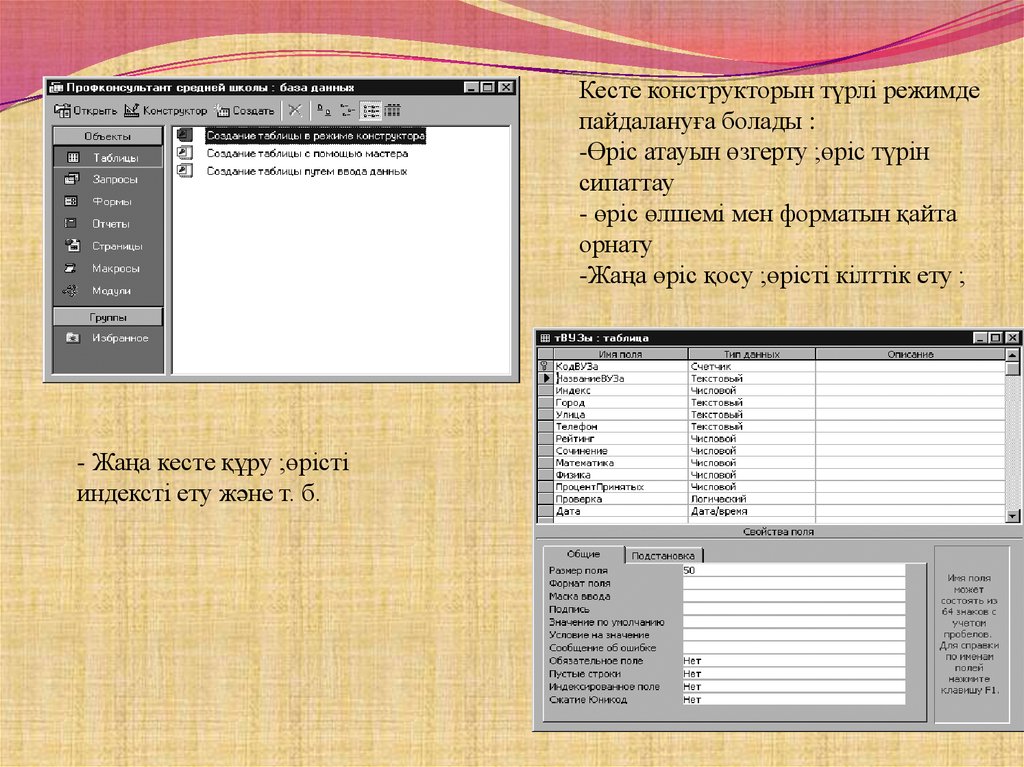Open the Индексированное поле value Нет

tap(793, 687)
